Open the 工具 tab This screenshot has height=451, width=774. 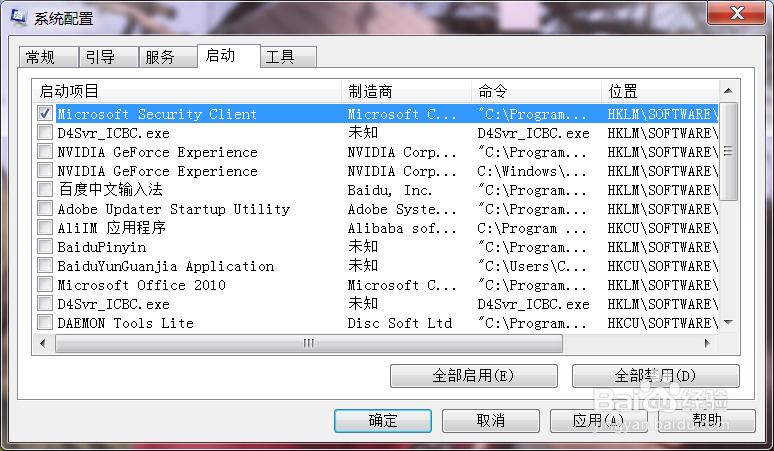pyautogui.click(x=288, y=57)
